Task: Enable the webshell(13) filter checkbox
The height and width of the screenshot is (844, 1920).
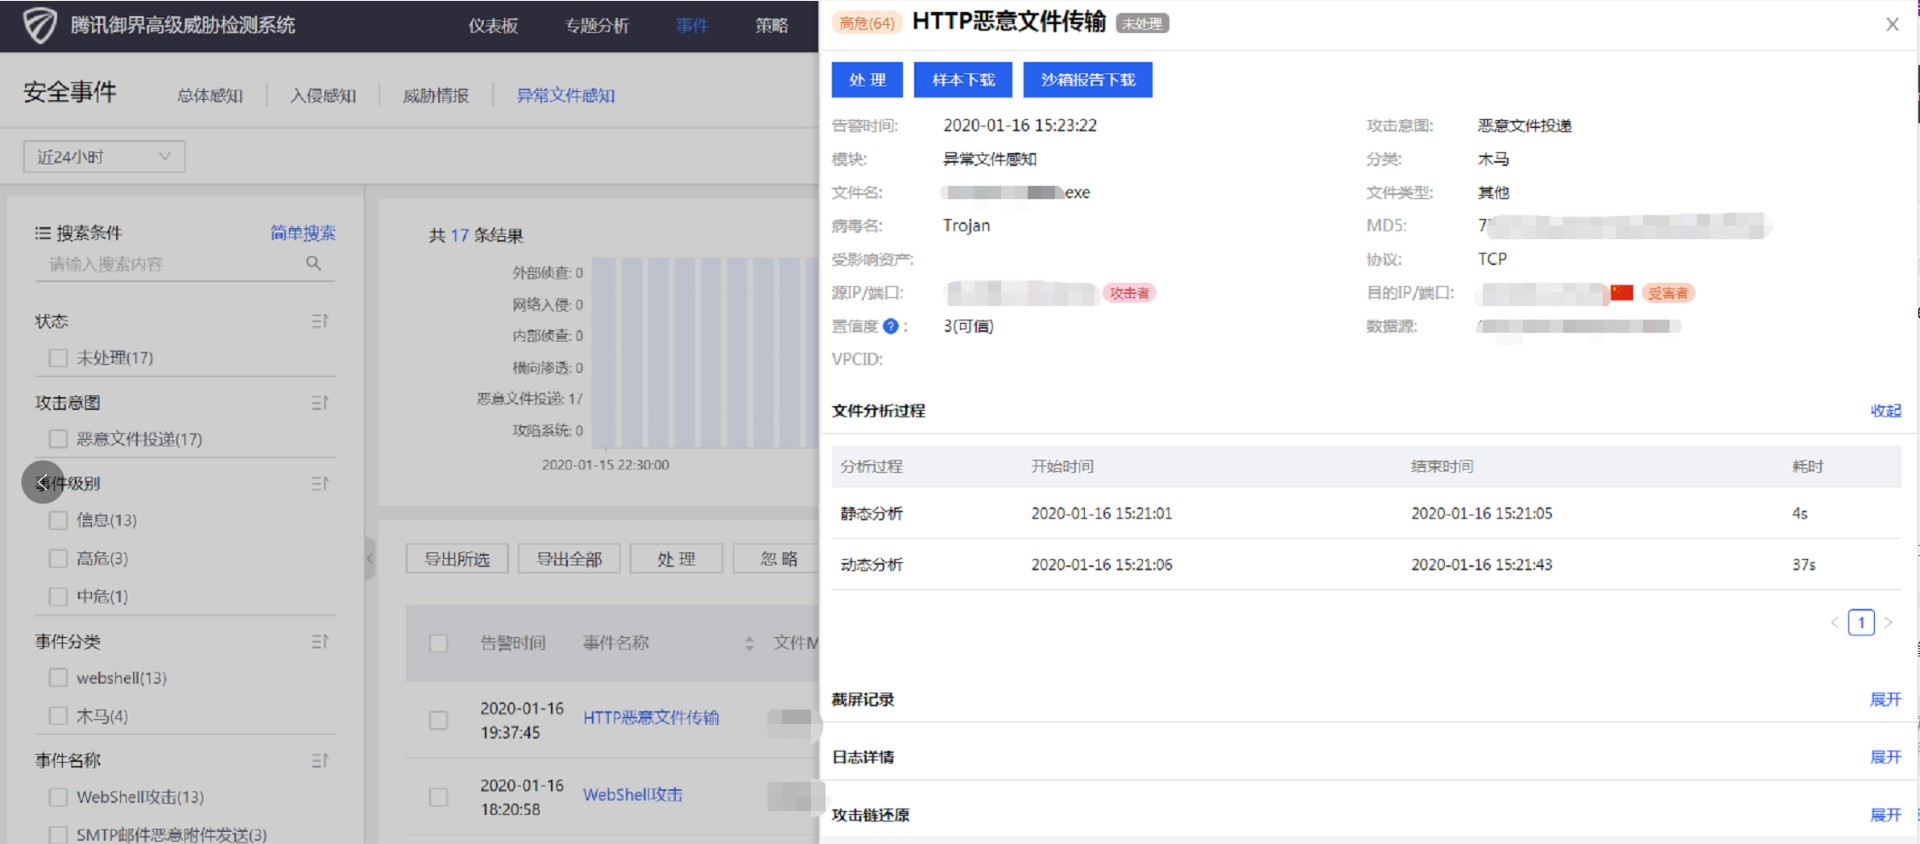Action: 58,678
